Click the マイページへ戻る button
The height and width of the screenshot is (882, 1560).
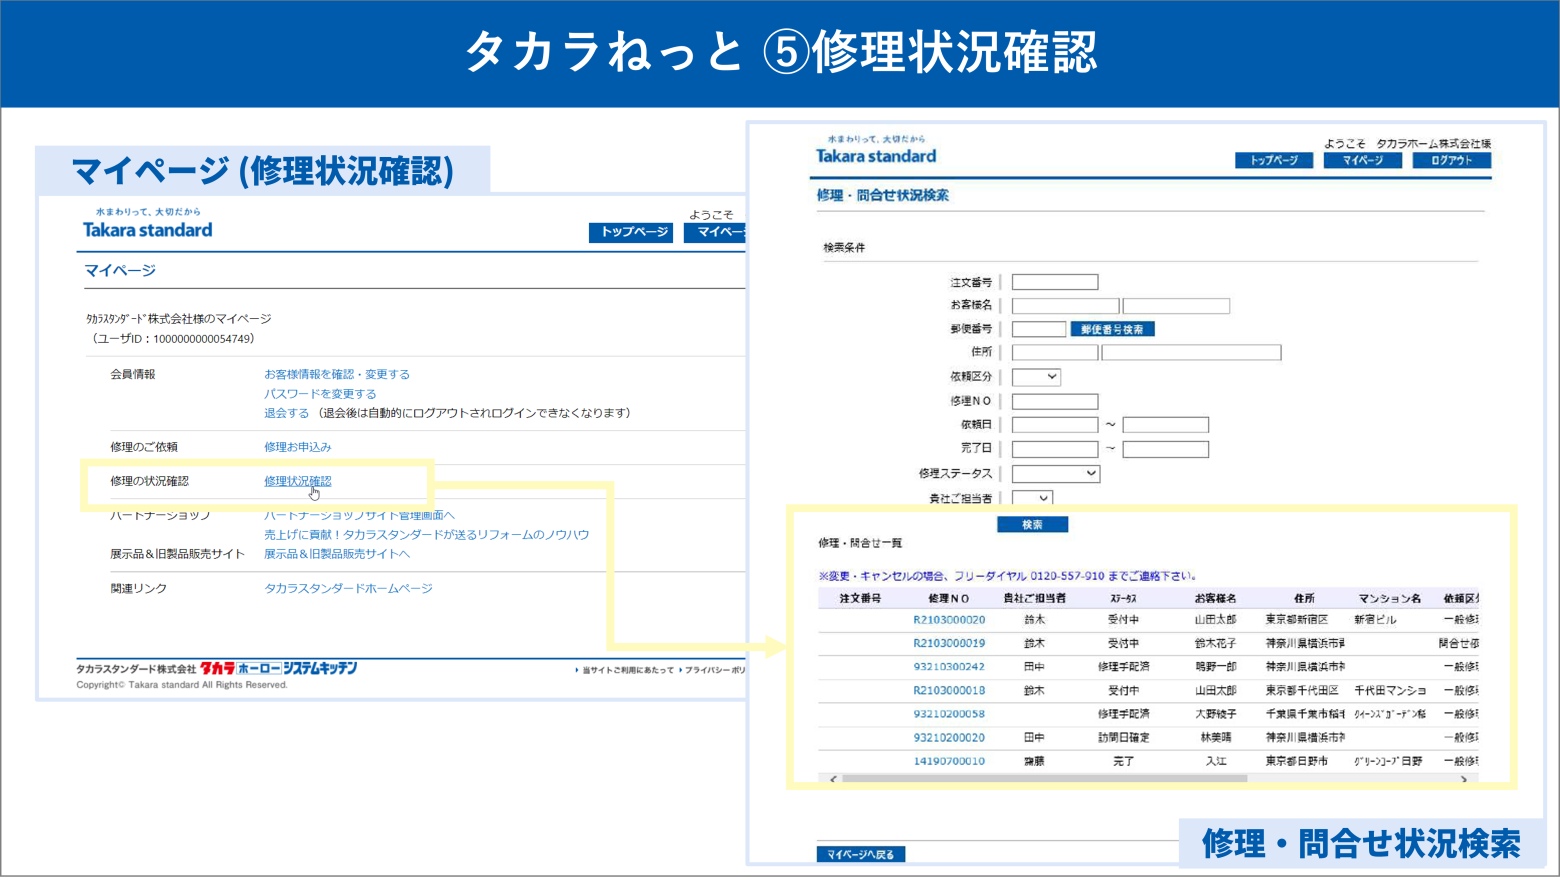[861, 855]
